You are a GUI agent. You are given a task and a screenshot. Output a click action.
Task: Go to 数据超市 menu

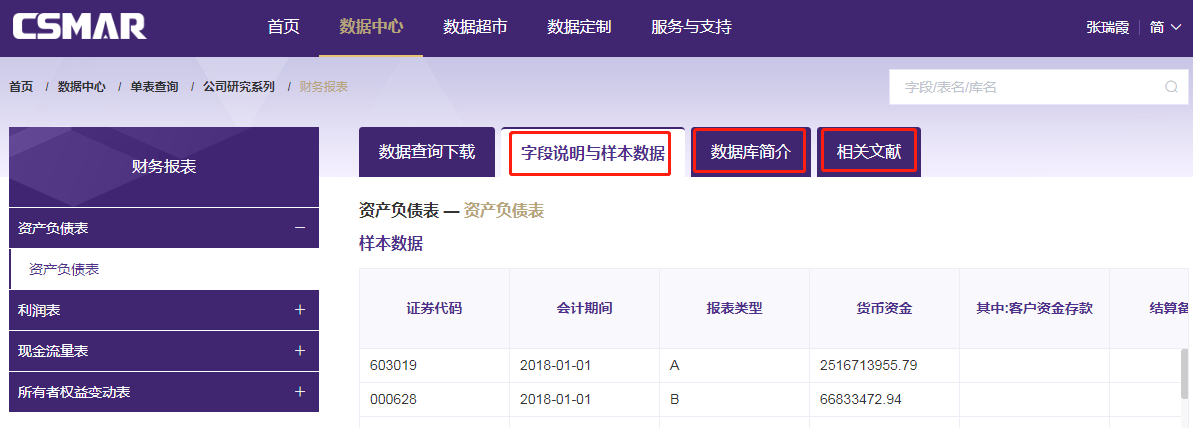pos(475,27)
